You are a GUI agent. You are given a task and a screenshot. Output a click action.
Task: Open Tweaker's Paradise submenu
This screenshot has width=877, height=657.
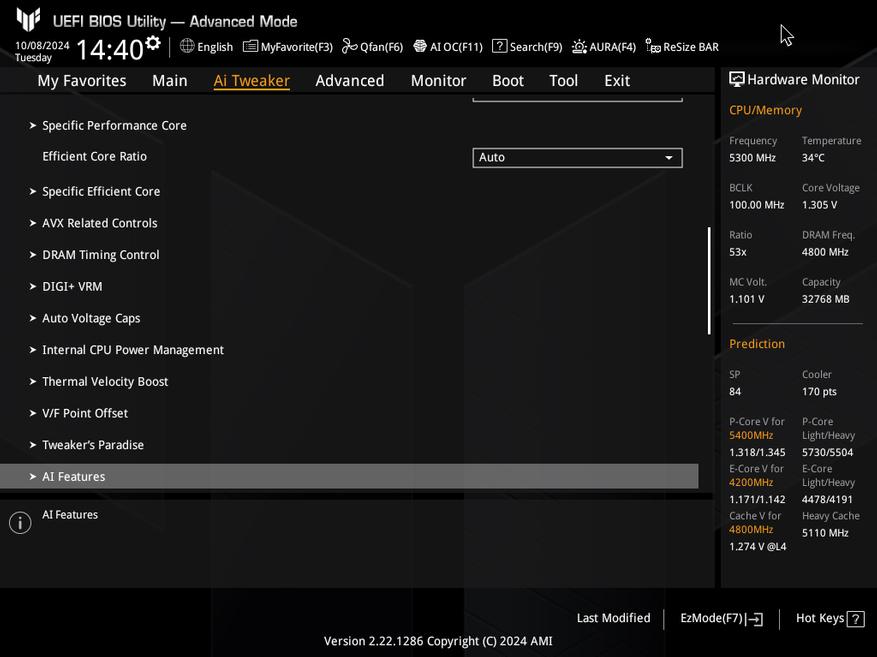point(93,445)
